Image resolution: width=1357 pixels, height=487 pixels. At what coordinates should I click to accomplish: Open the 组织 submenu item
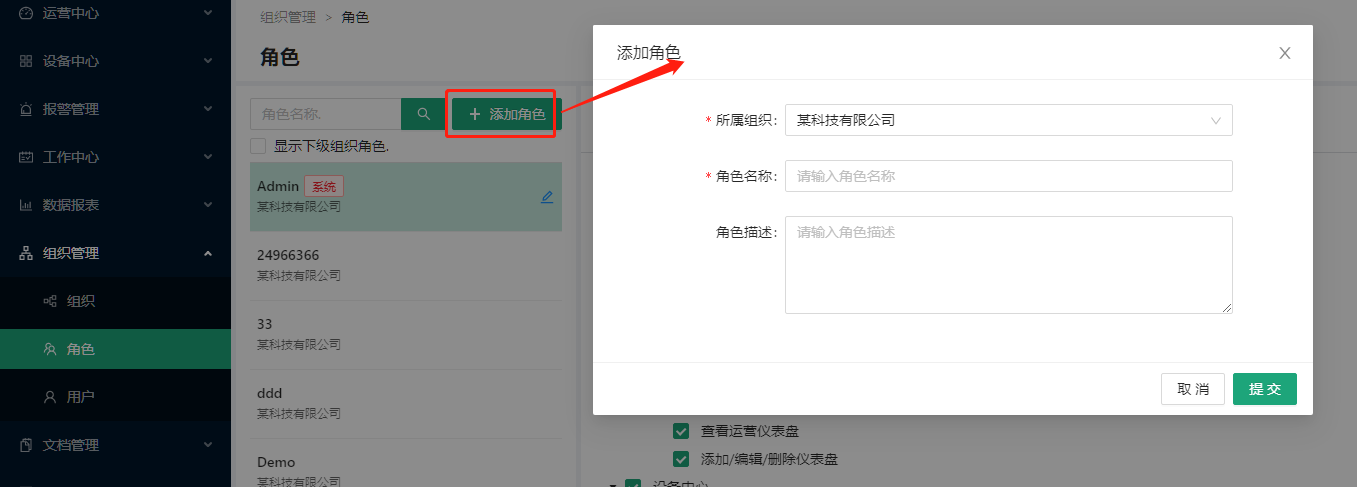pyautogui.click(x=80, y=301)
